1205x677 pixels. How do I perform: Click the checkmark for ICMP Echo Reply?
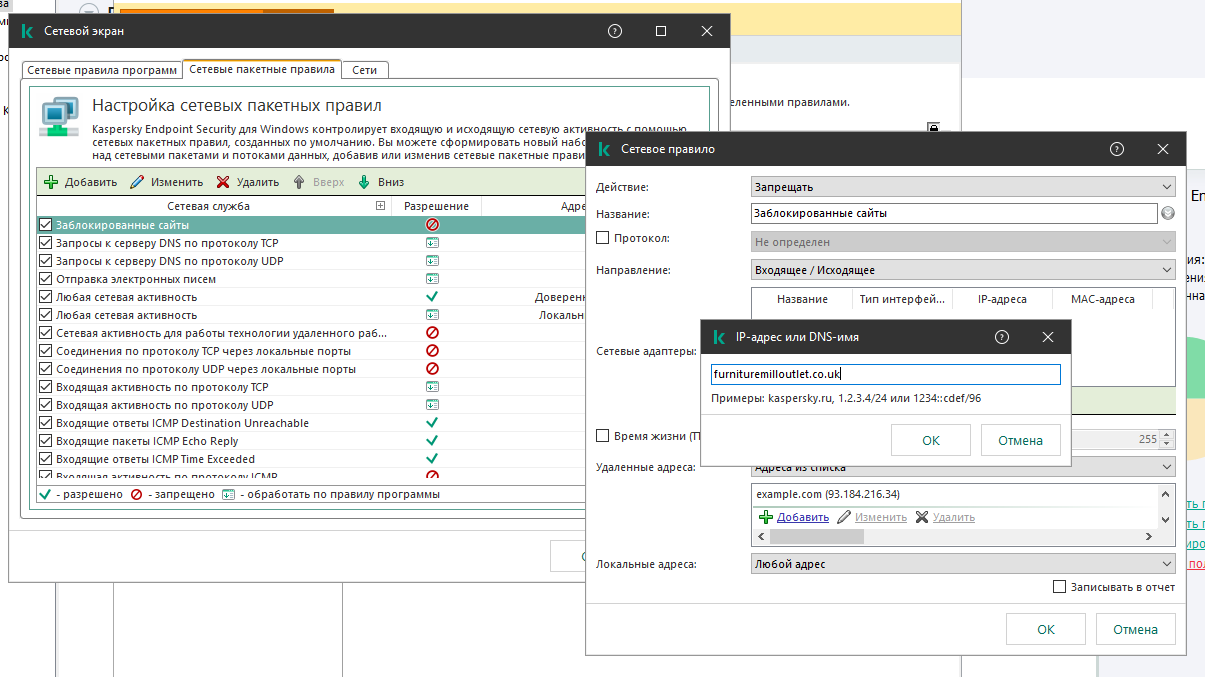432,441
